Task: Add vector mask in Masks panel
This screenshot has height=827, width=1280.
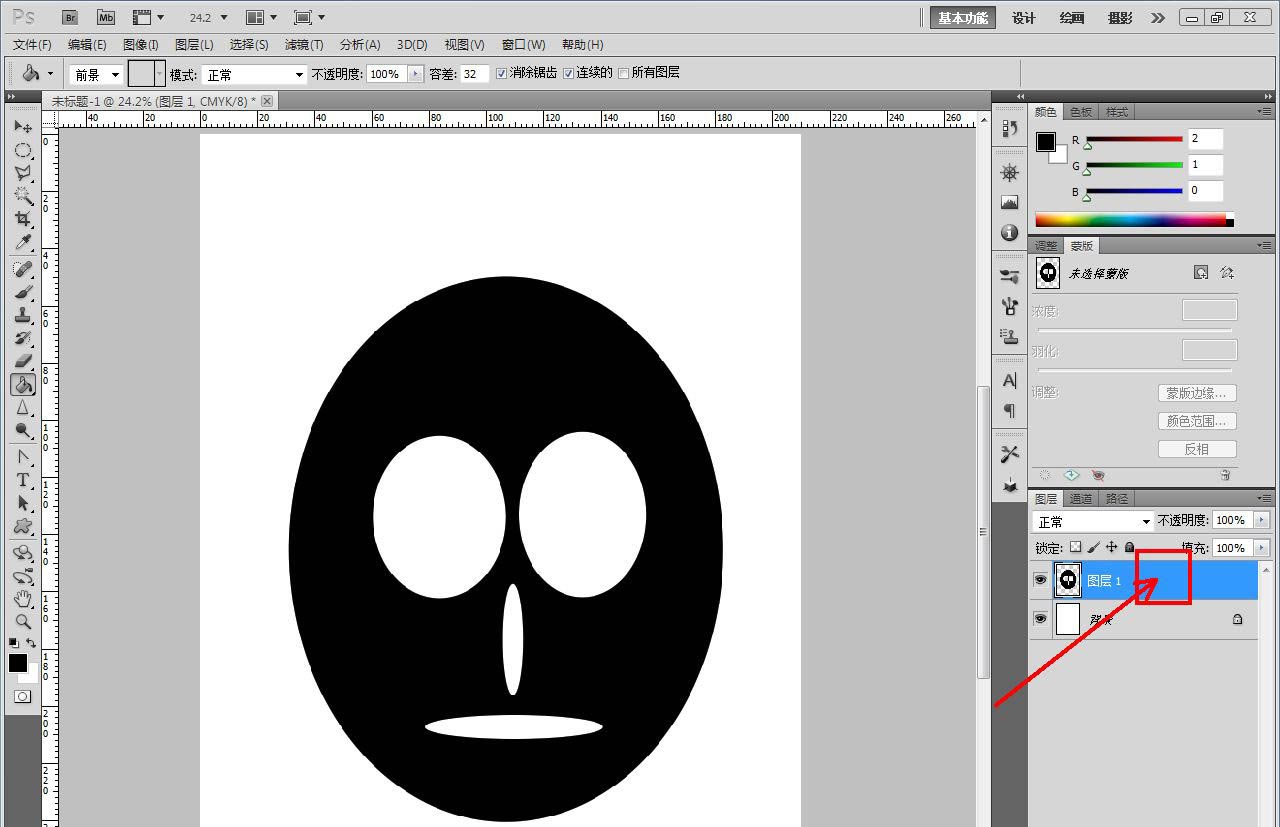Action: coord(1227,272)
